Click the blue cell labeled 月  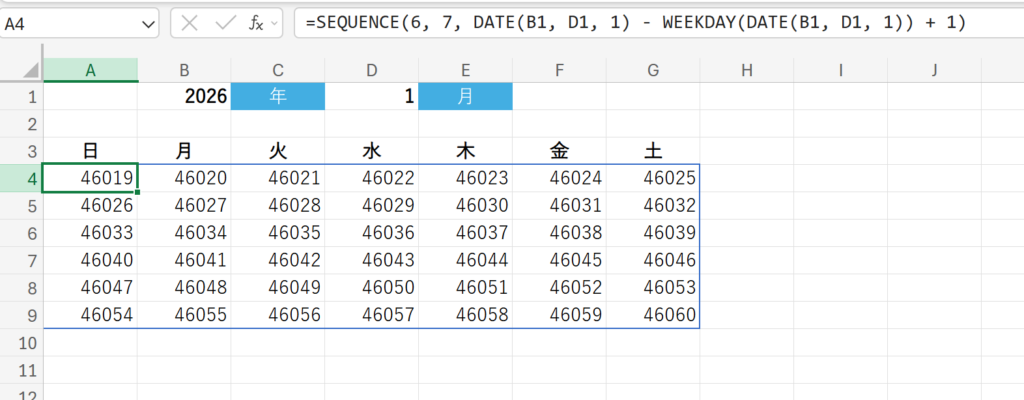[x=465, y=97]
